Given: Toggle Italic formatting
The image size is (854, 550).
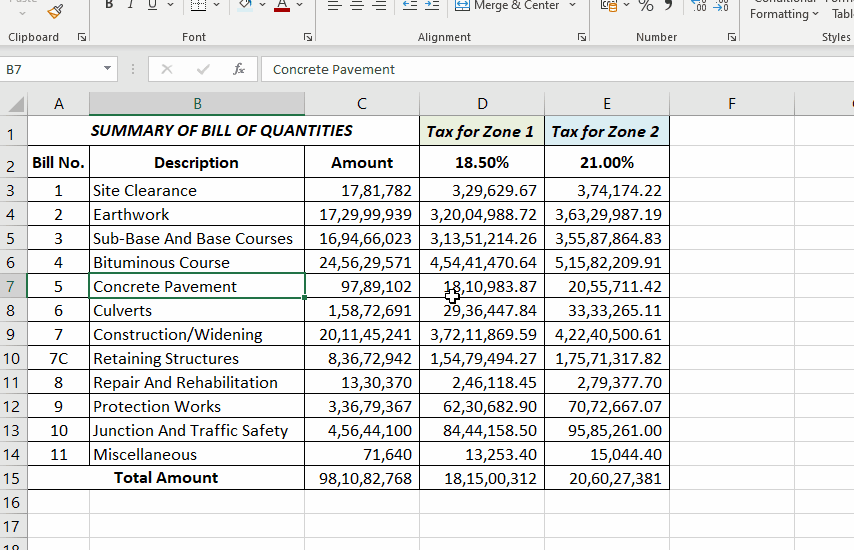Looking at the screenshot, I should pos(131,5).
